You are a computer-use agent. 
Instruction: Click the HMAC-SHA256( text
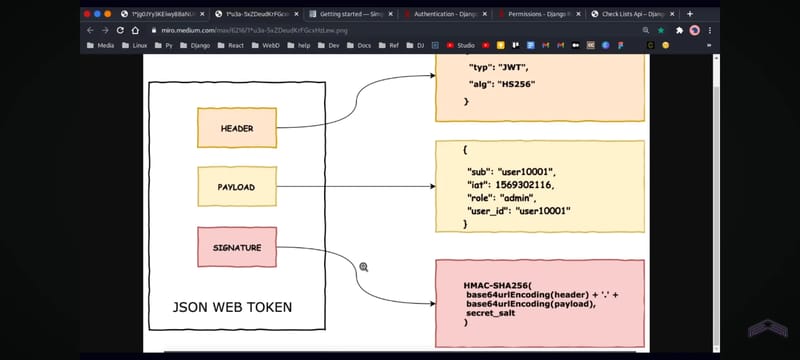tap(497, 286)
